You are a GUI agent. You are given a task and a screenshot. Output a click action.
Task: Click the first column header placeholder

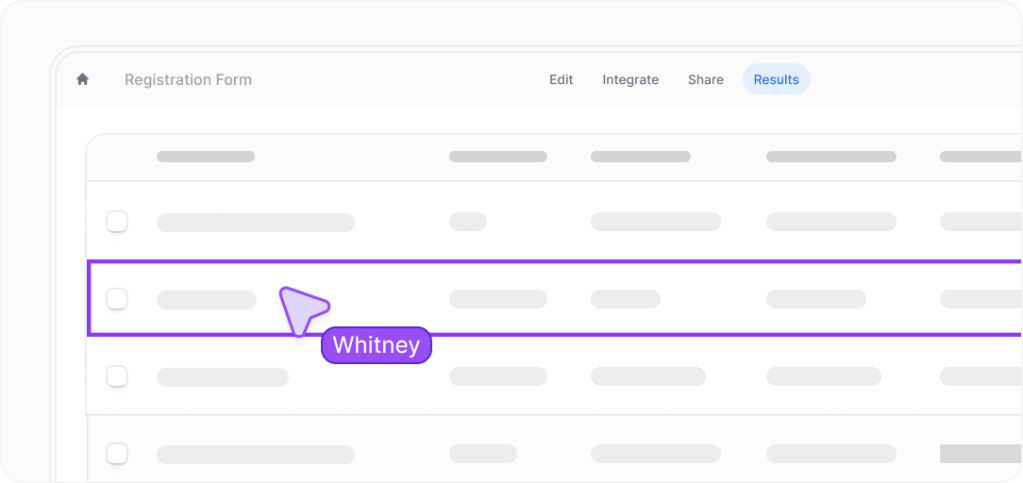[x=205, y=156]
